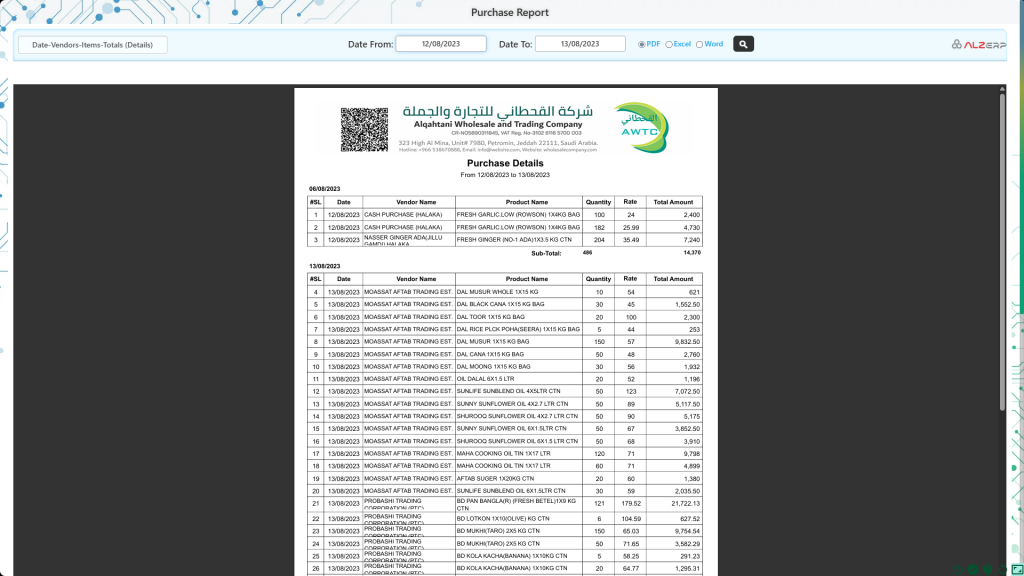Click product 'OIL DALAL 6X1.5 LTR'
The image size is (1024, 576).
[x=485, y=379]
